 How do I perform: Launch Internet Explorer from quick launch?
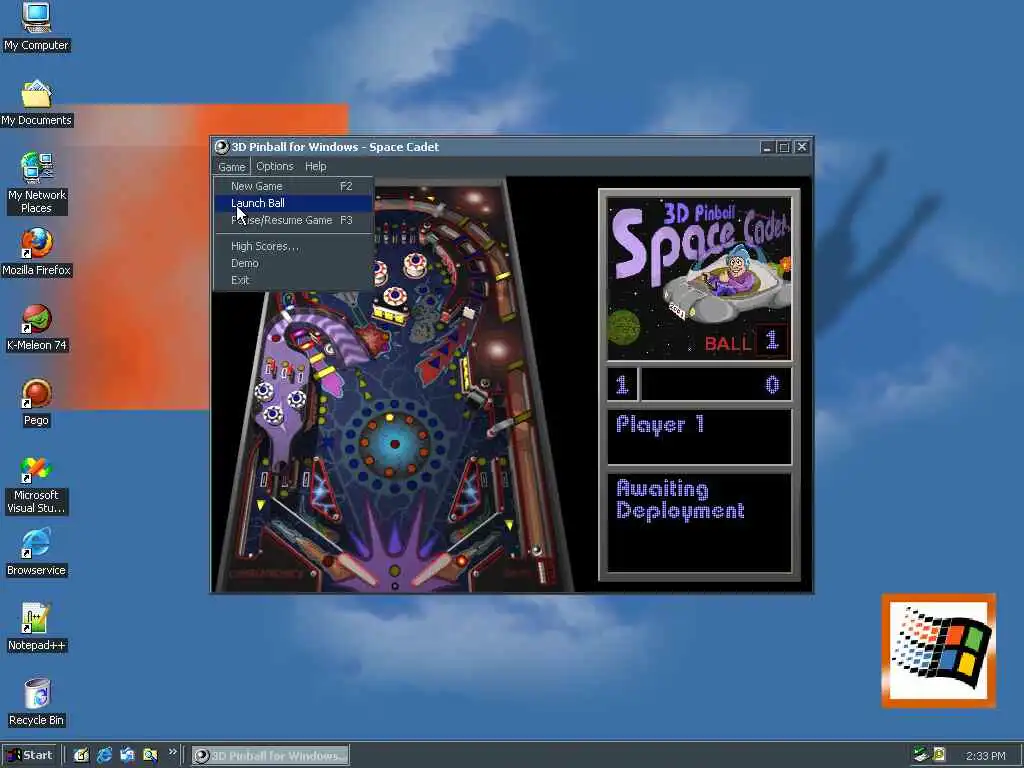(104, 756)
